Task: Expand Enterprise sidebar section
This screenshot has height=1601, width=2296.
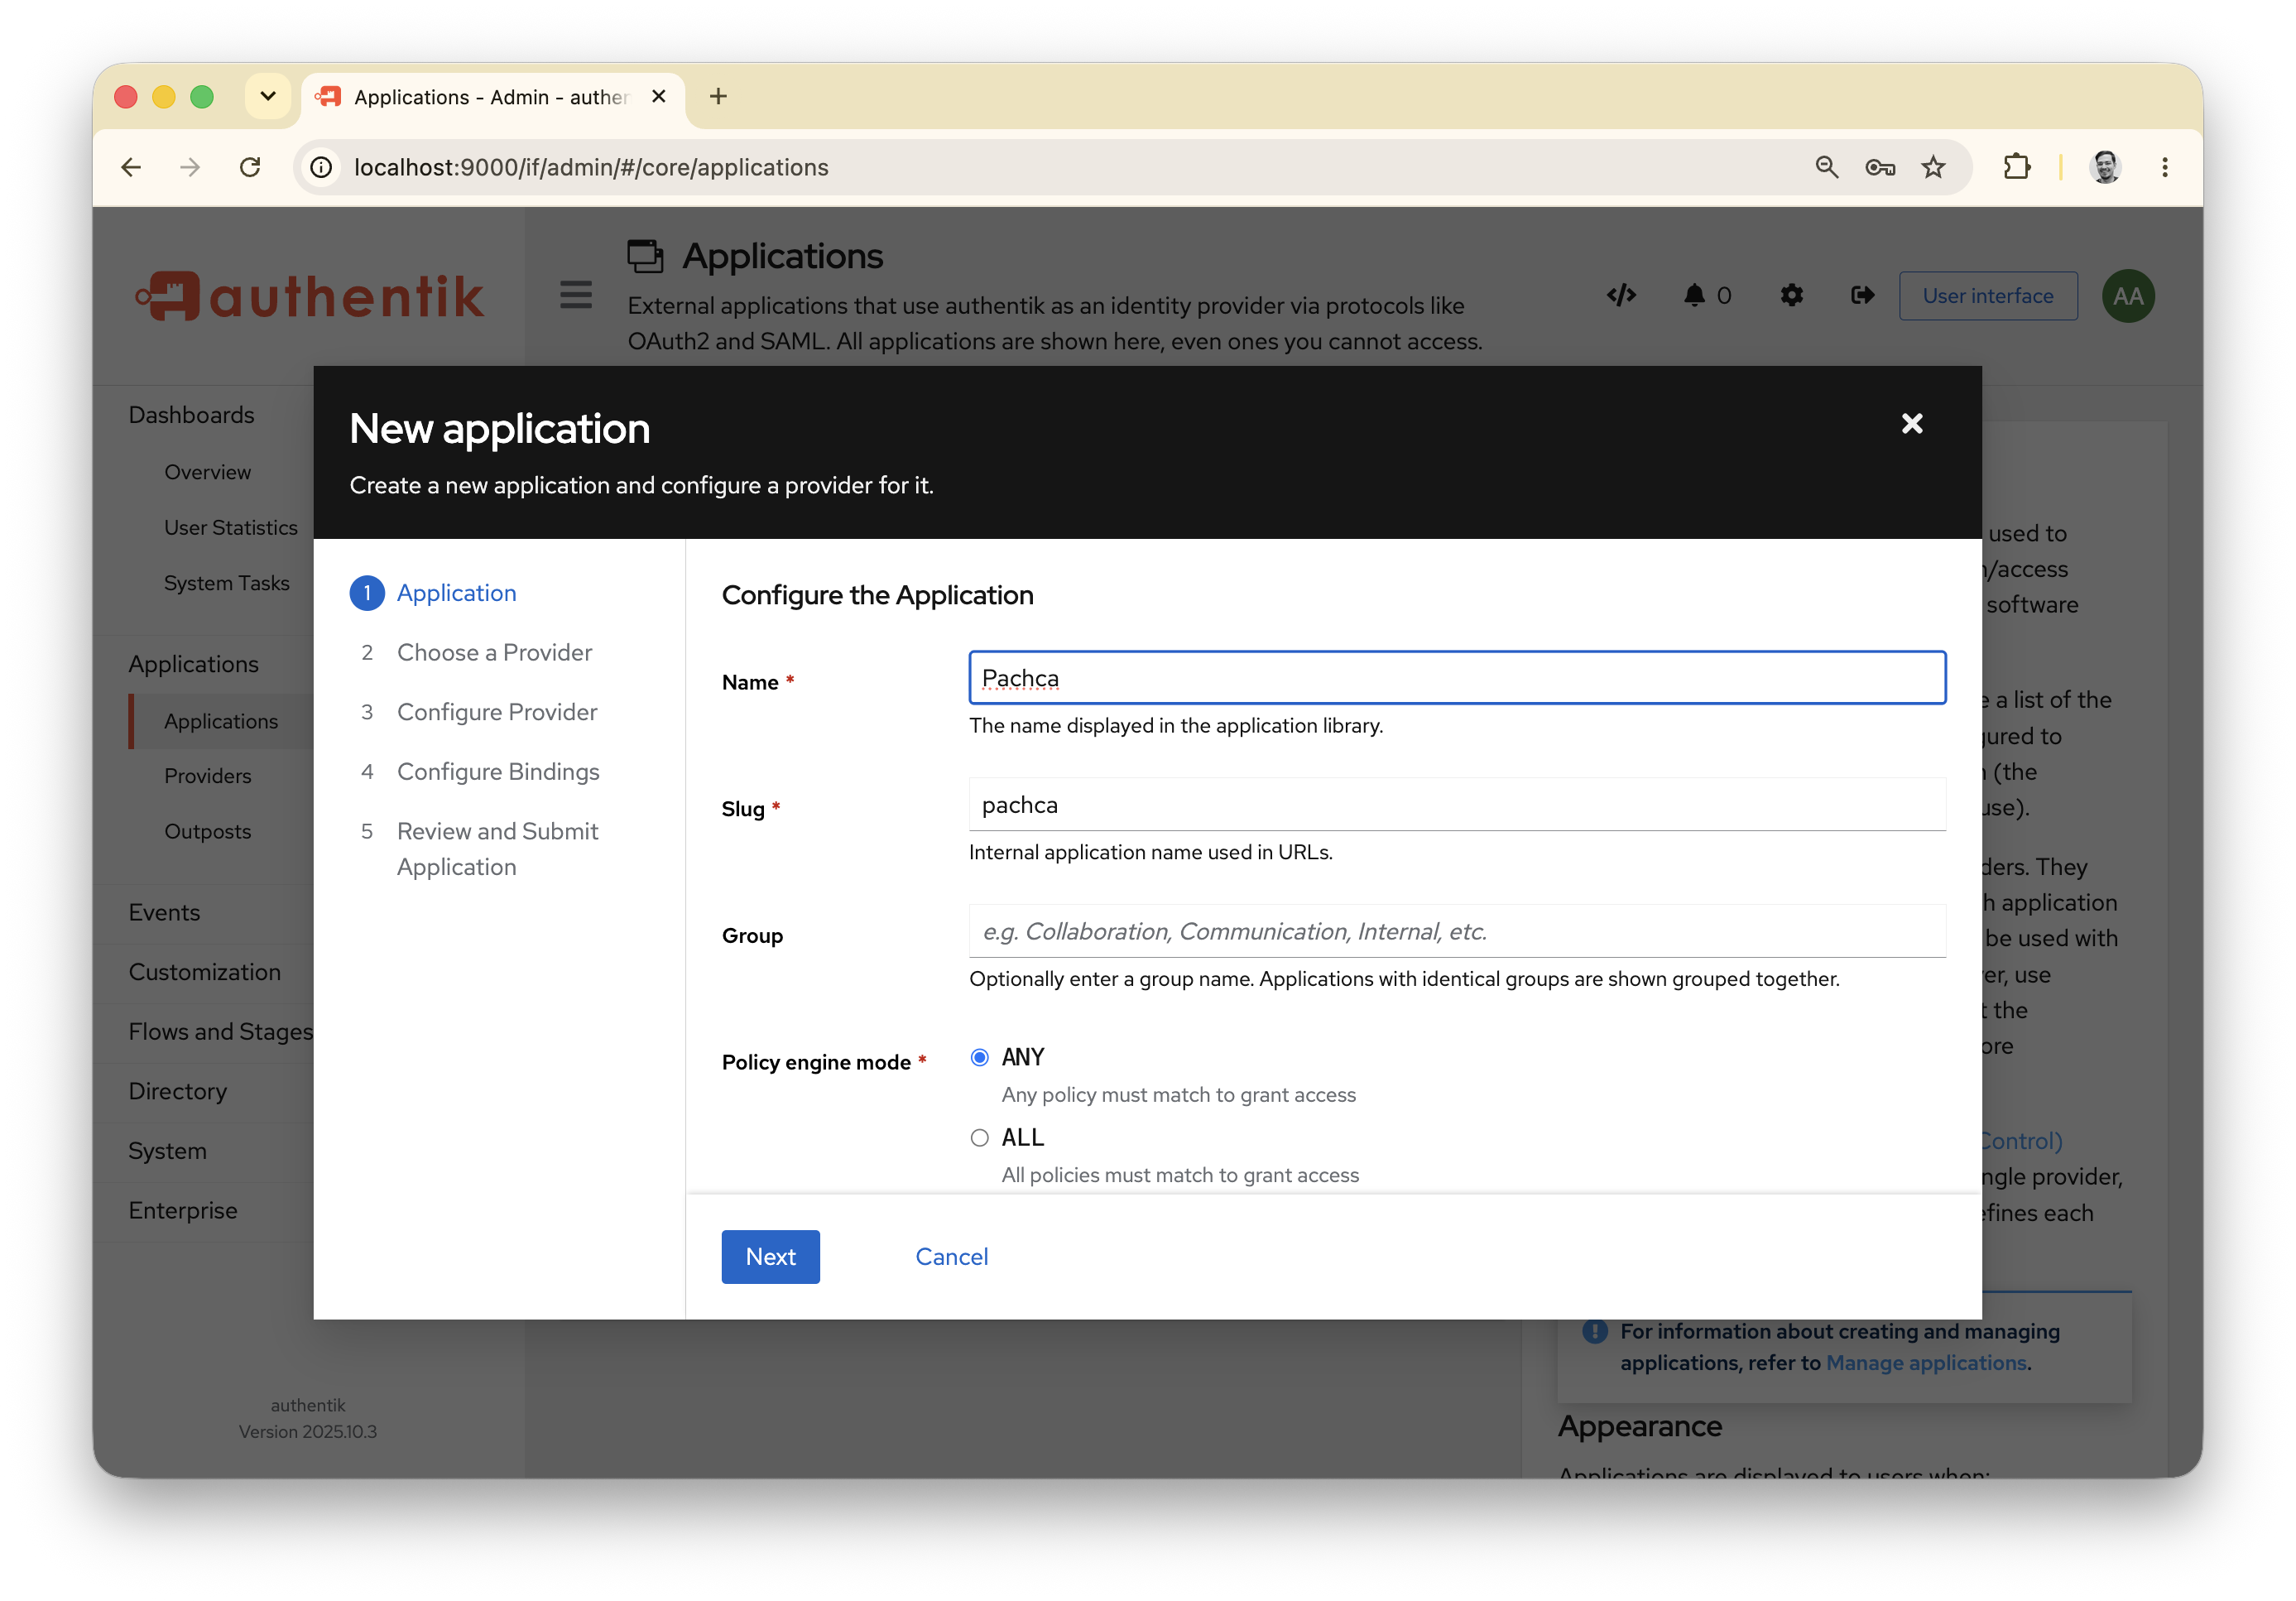Action: pos(183,1211)
